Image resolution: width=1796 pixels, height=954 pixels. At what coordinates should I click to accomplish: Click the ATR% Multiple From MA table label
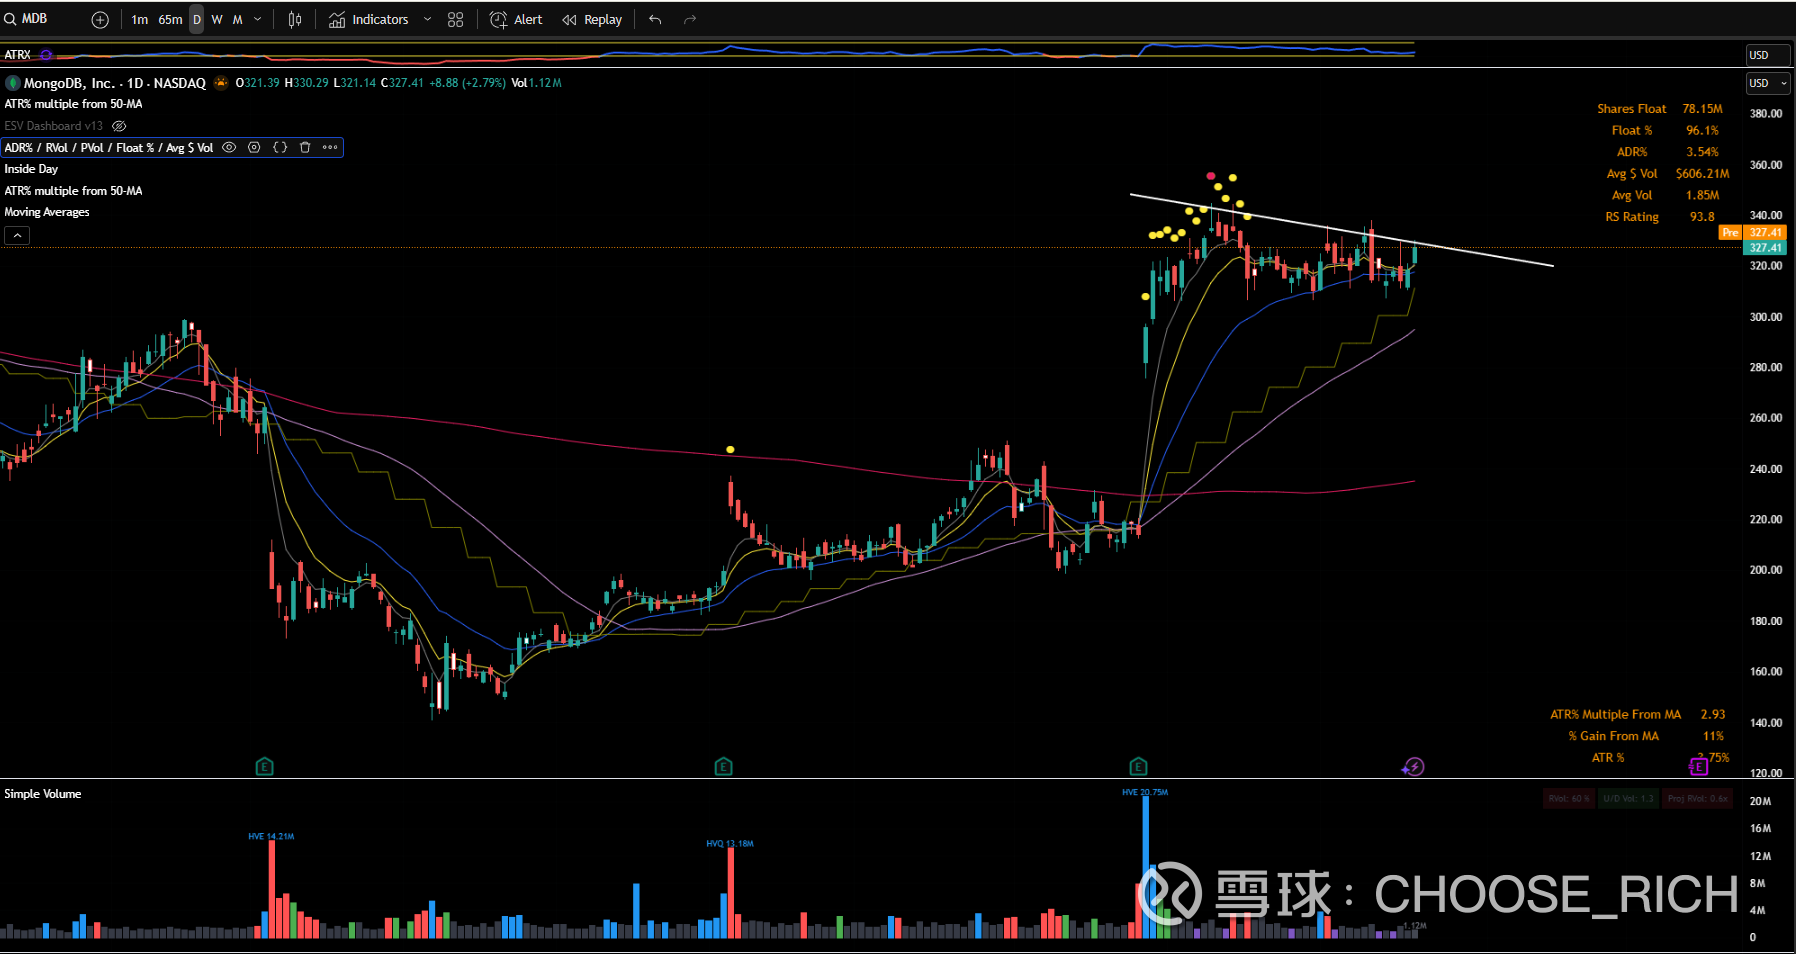1615,715
